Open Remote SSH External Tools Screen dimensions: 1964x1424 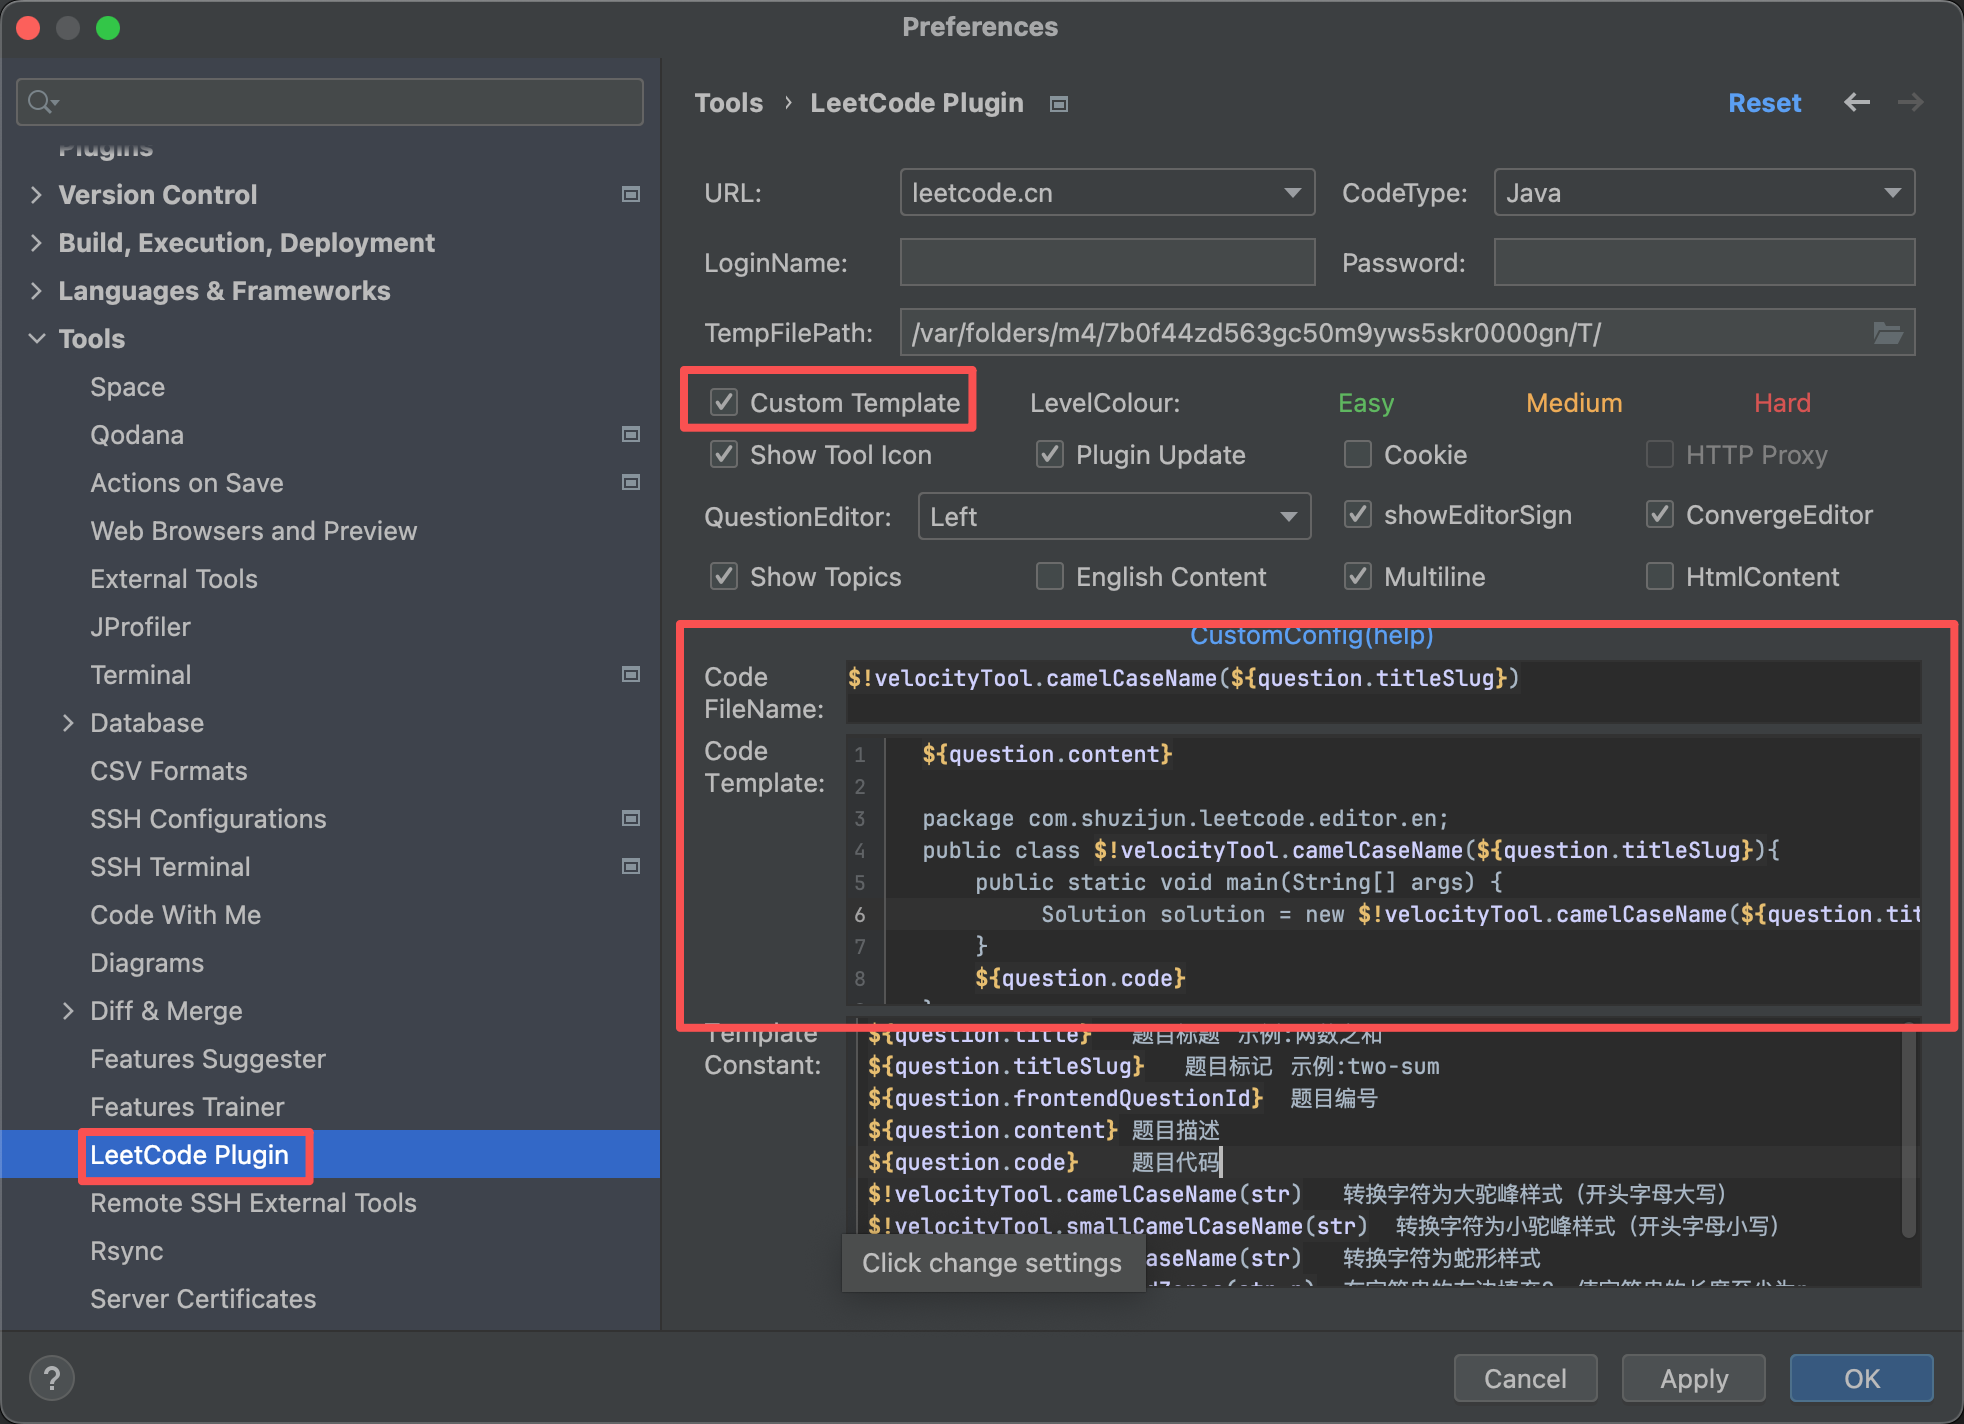[x=253, y=1203]
